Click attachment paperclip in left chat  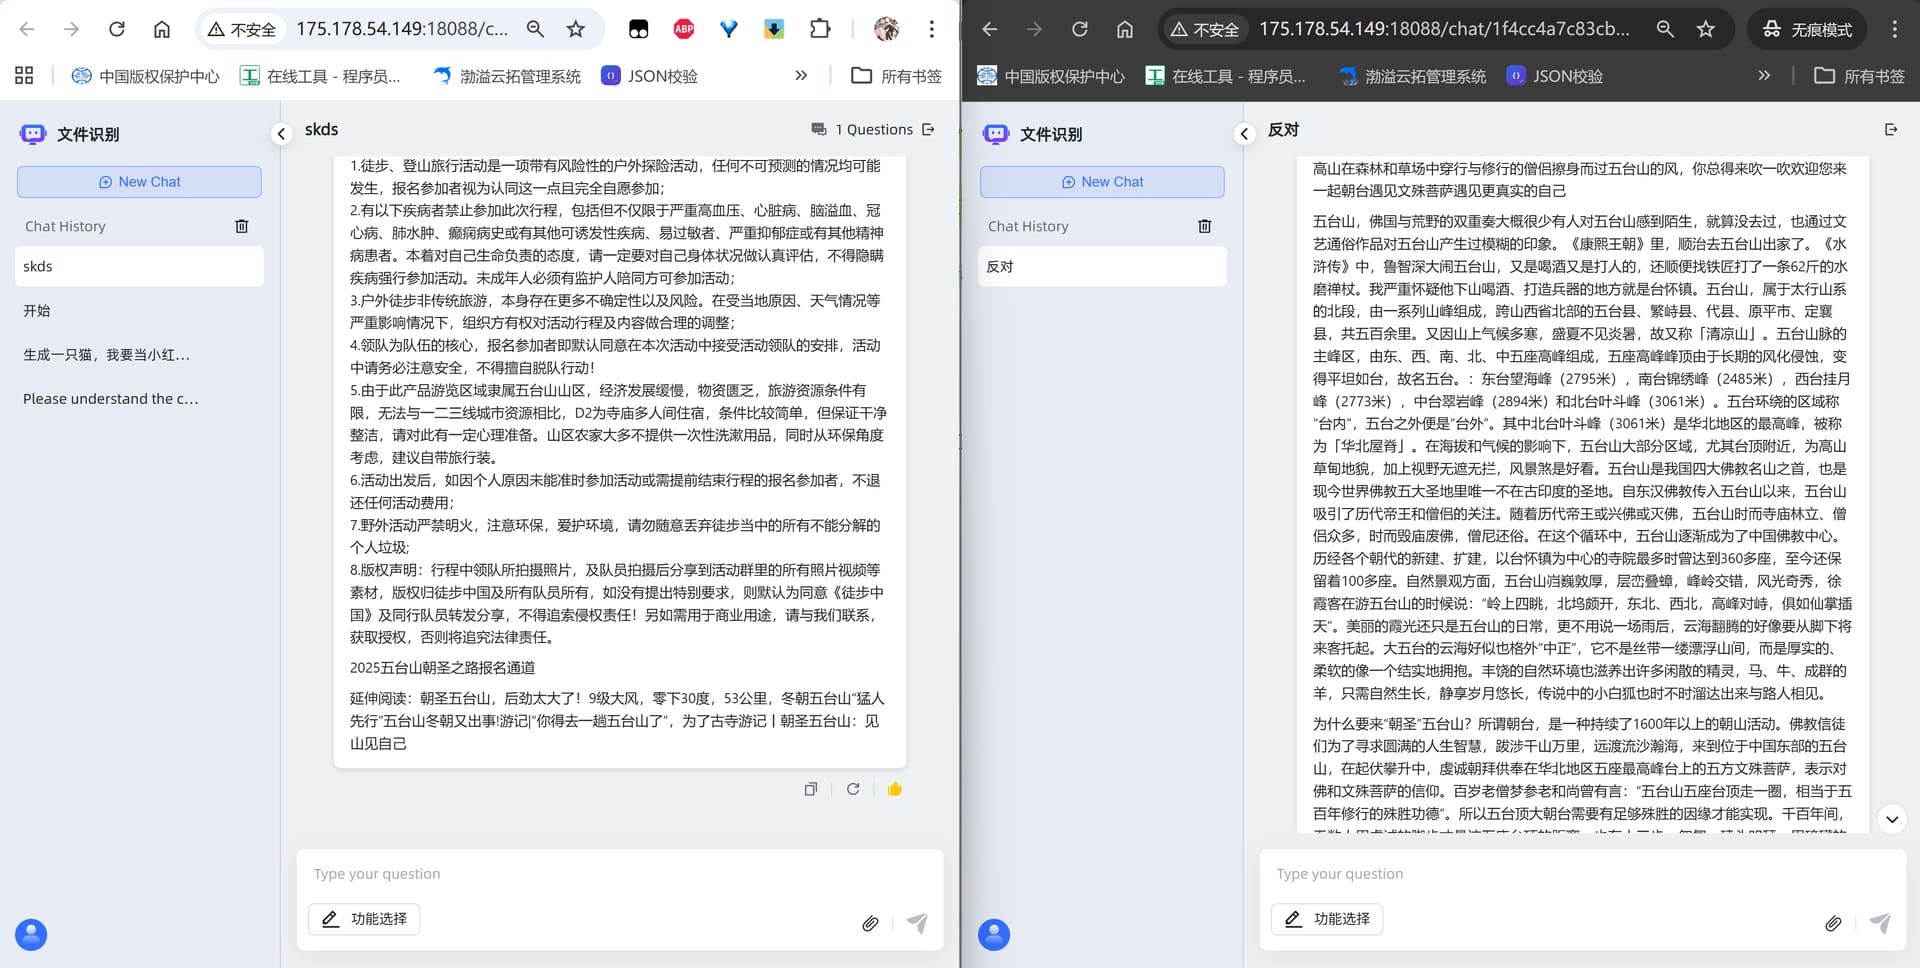(x=870, y=923)
